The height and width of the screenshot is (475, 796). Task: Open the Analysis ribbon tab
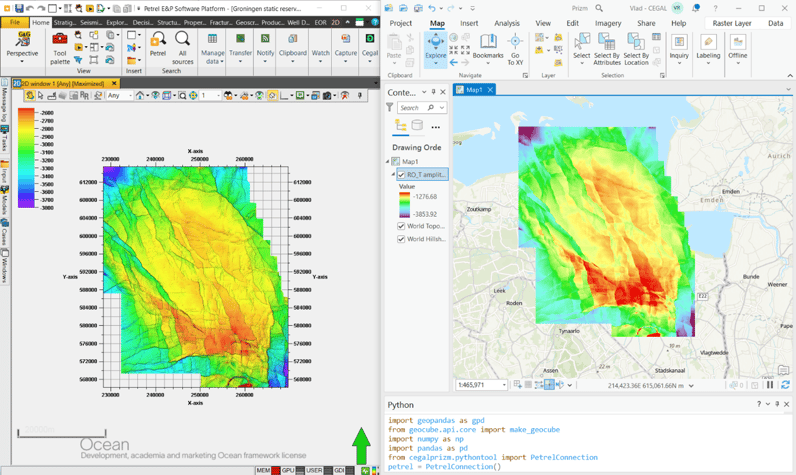tap(507, 23)
